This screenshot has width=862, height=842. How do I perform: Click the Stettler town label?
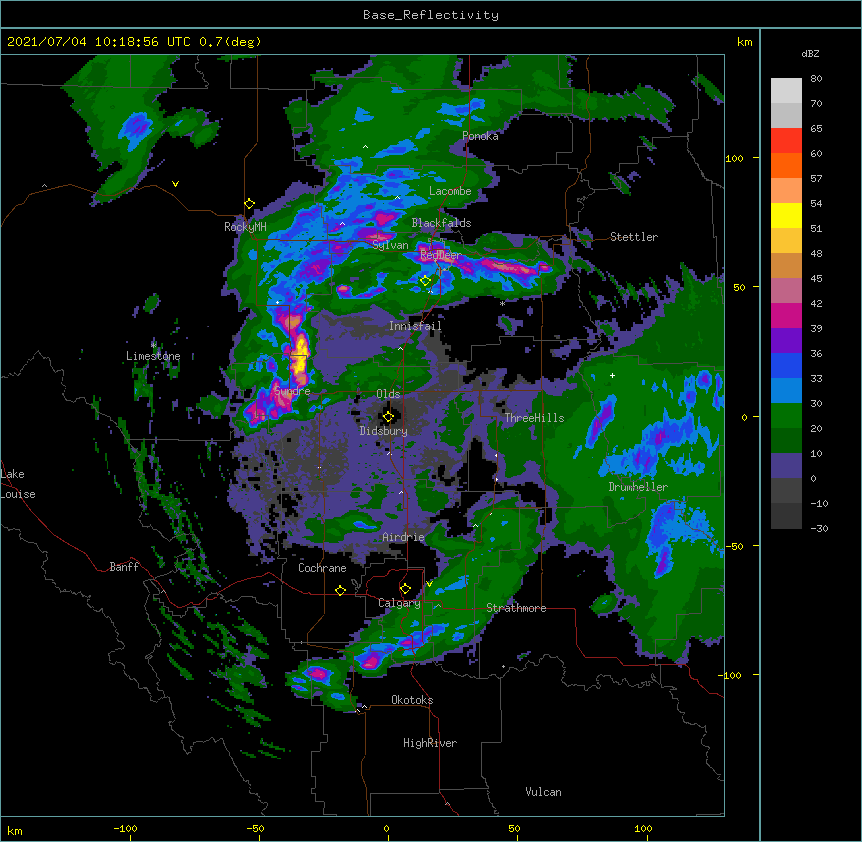tap(634, 237)
